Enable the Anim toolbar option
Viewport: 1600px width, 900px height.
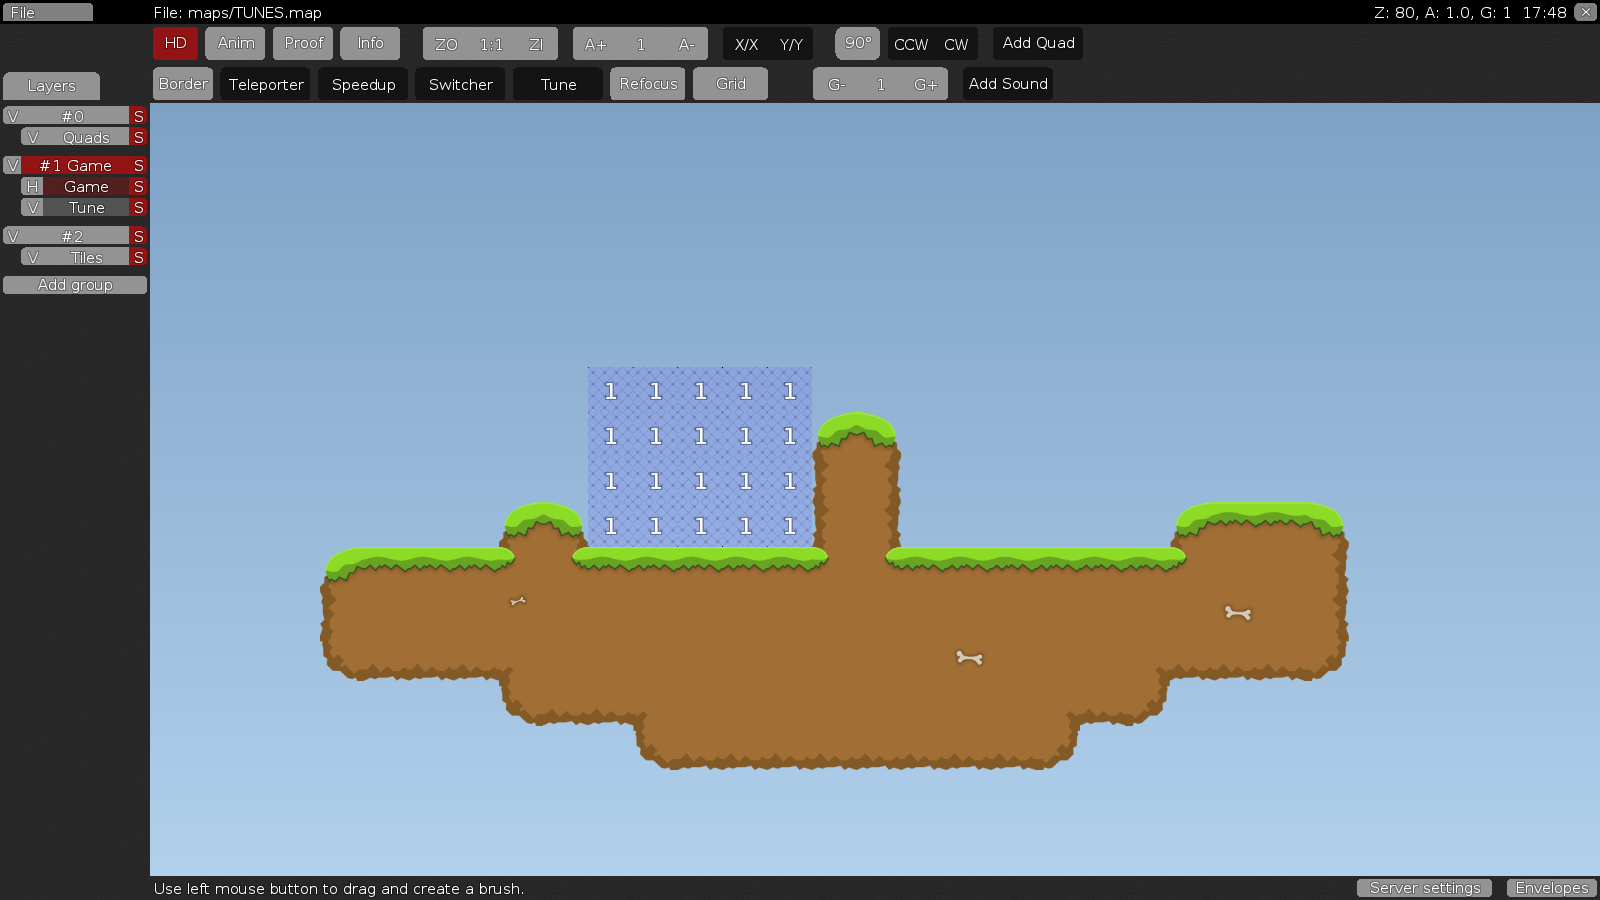(235, 43)
